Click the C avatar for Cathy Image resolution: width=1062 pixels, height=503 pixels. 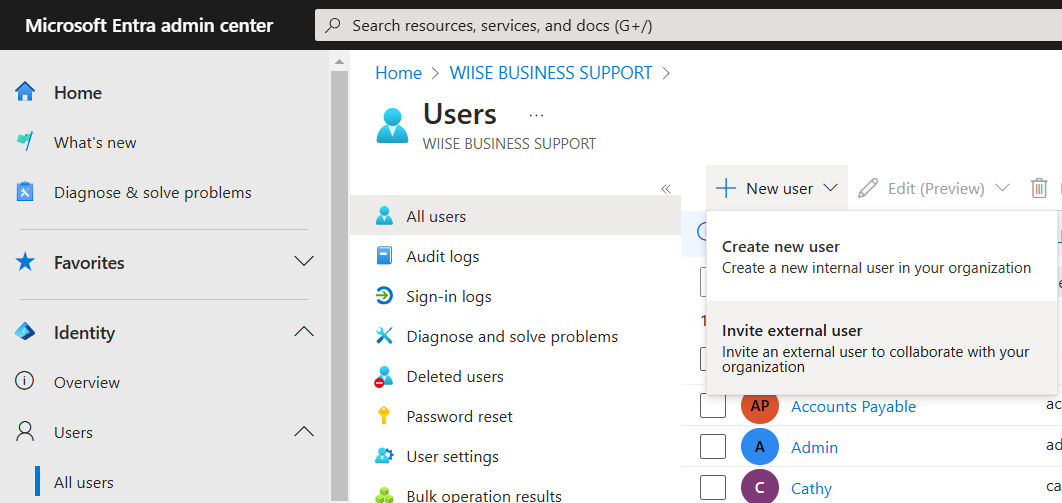pos(760,487)
